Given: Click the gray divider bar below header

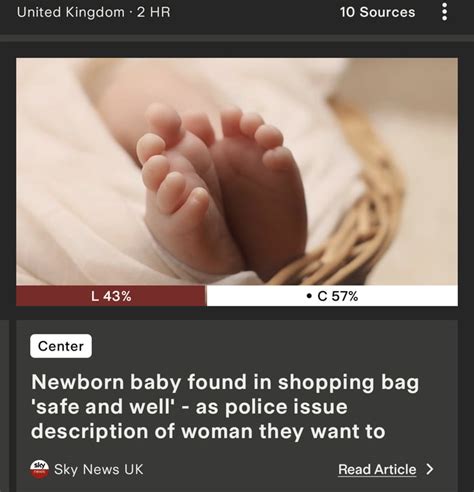Looking at the screenshot, I should pyautogui.click(x=237, y=38).
